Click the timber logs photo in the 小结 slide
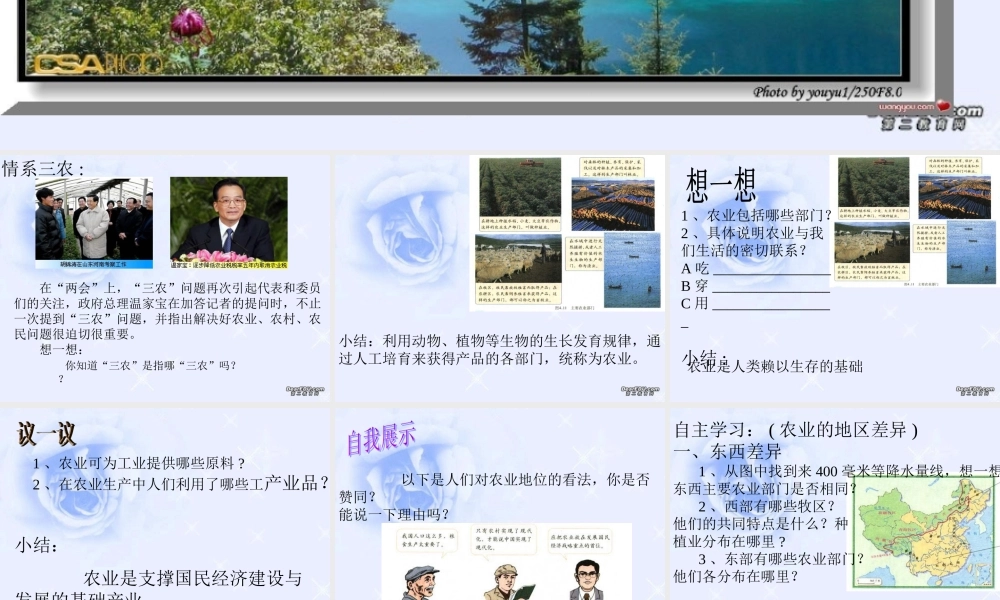The width and height of the screenshot is (1000, 600). (x=613, y=204)
